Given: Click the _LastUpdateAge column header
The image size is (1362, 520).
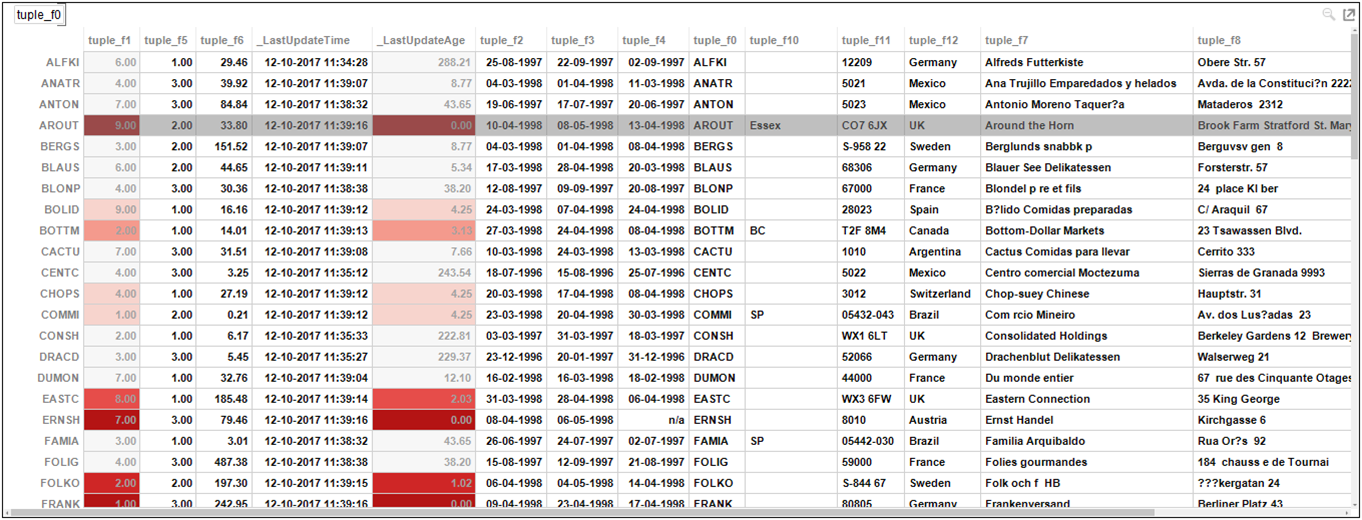Looking at the screenshot, I should click(422, 40).
